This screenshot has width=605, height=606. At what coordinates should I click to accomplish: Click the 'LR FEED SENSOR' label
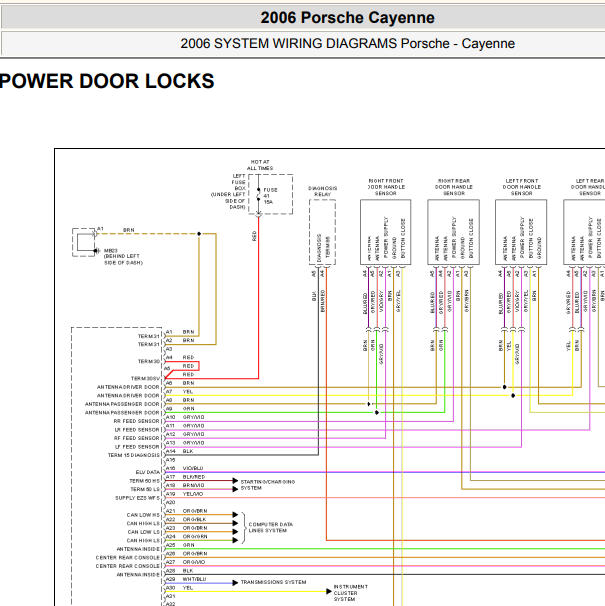136,430
